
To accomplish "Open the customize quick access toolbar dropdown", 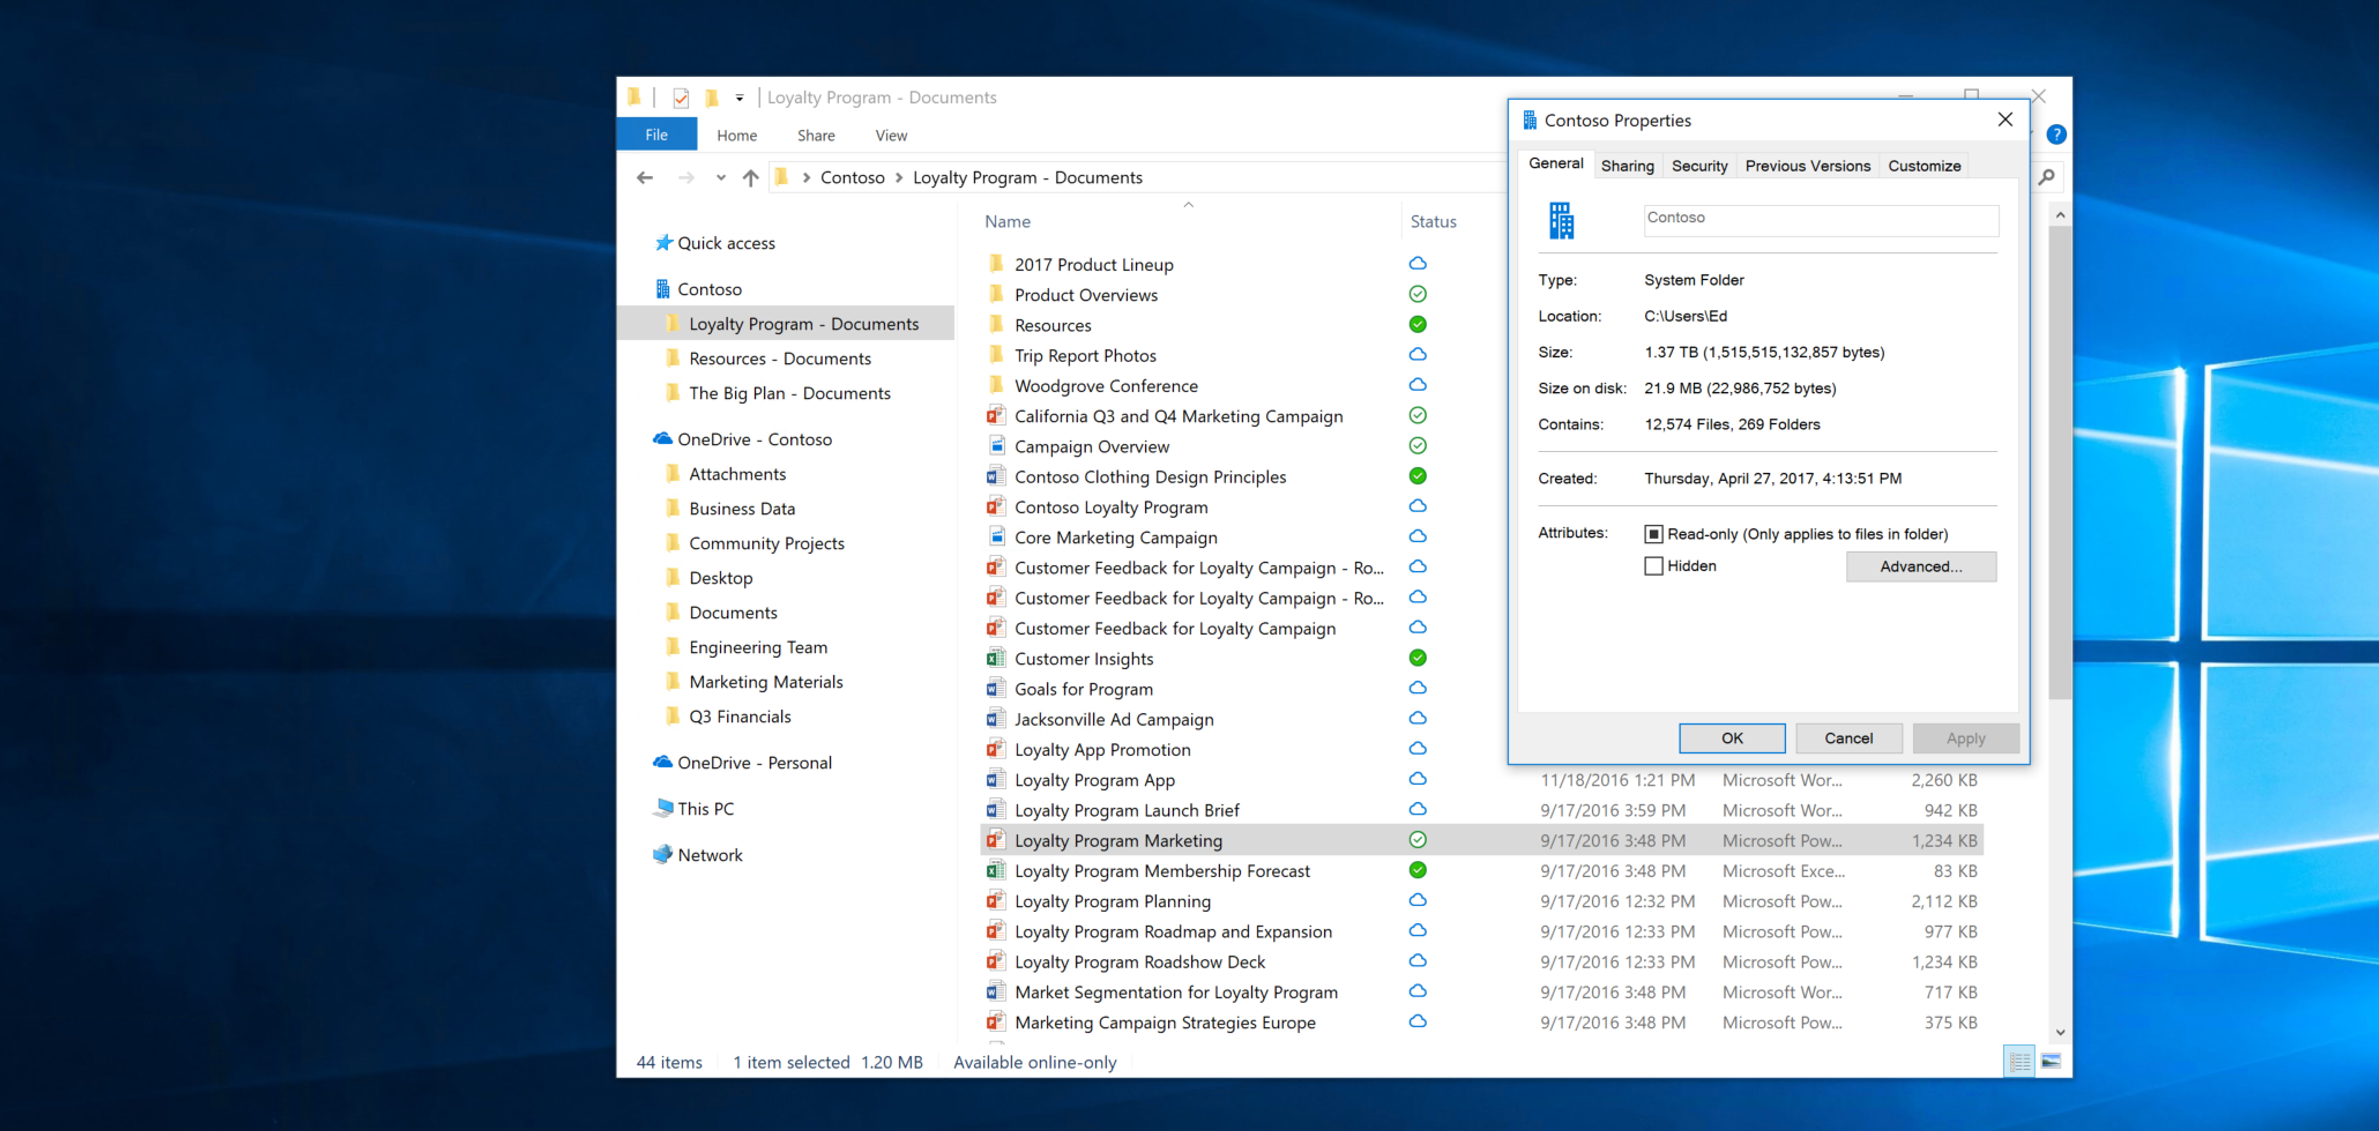I will tap(739, 97).
